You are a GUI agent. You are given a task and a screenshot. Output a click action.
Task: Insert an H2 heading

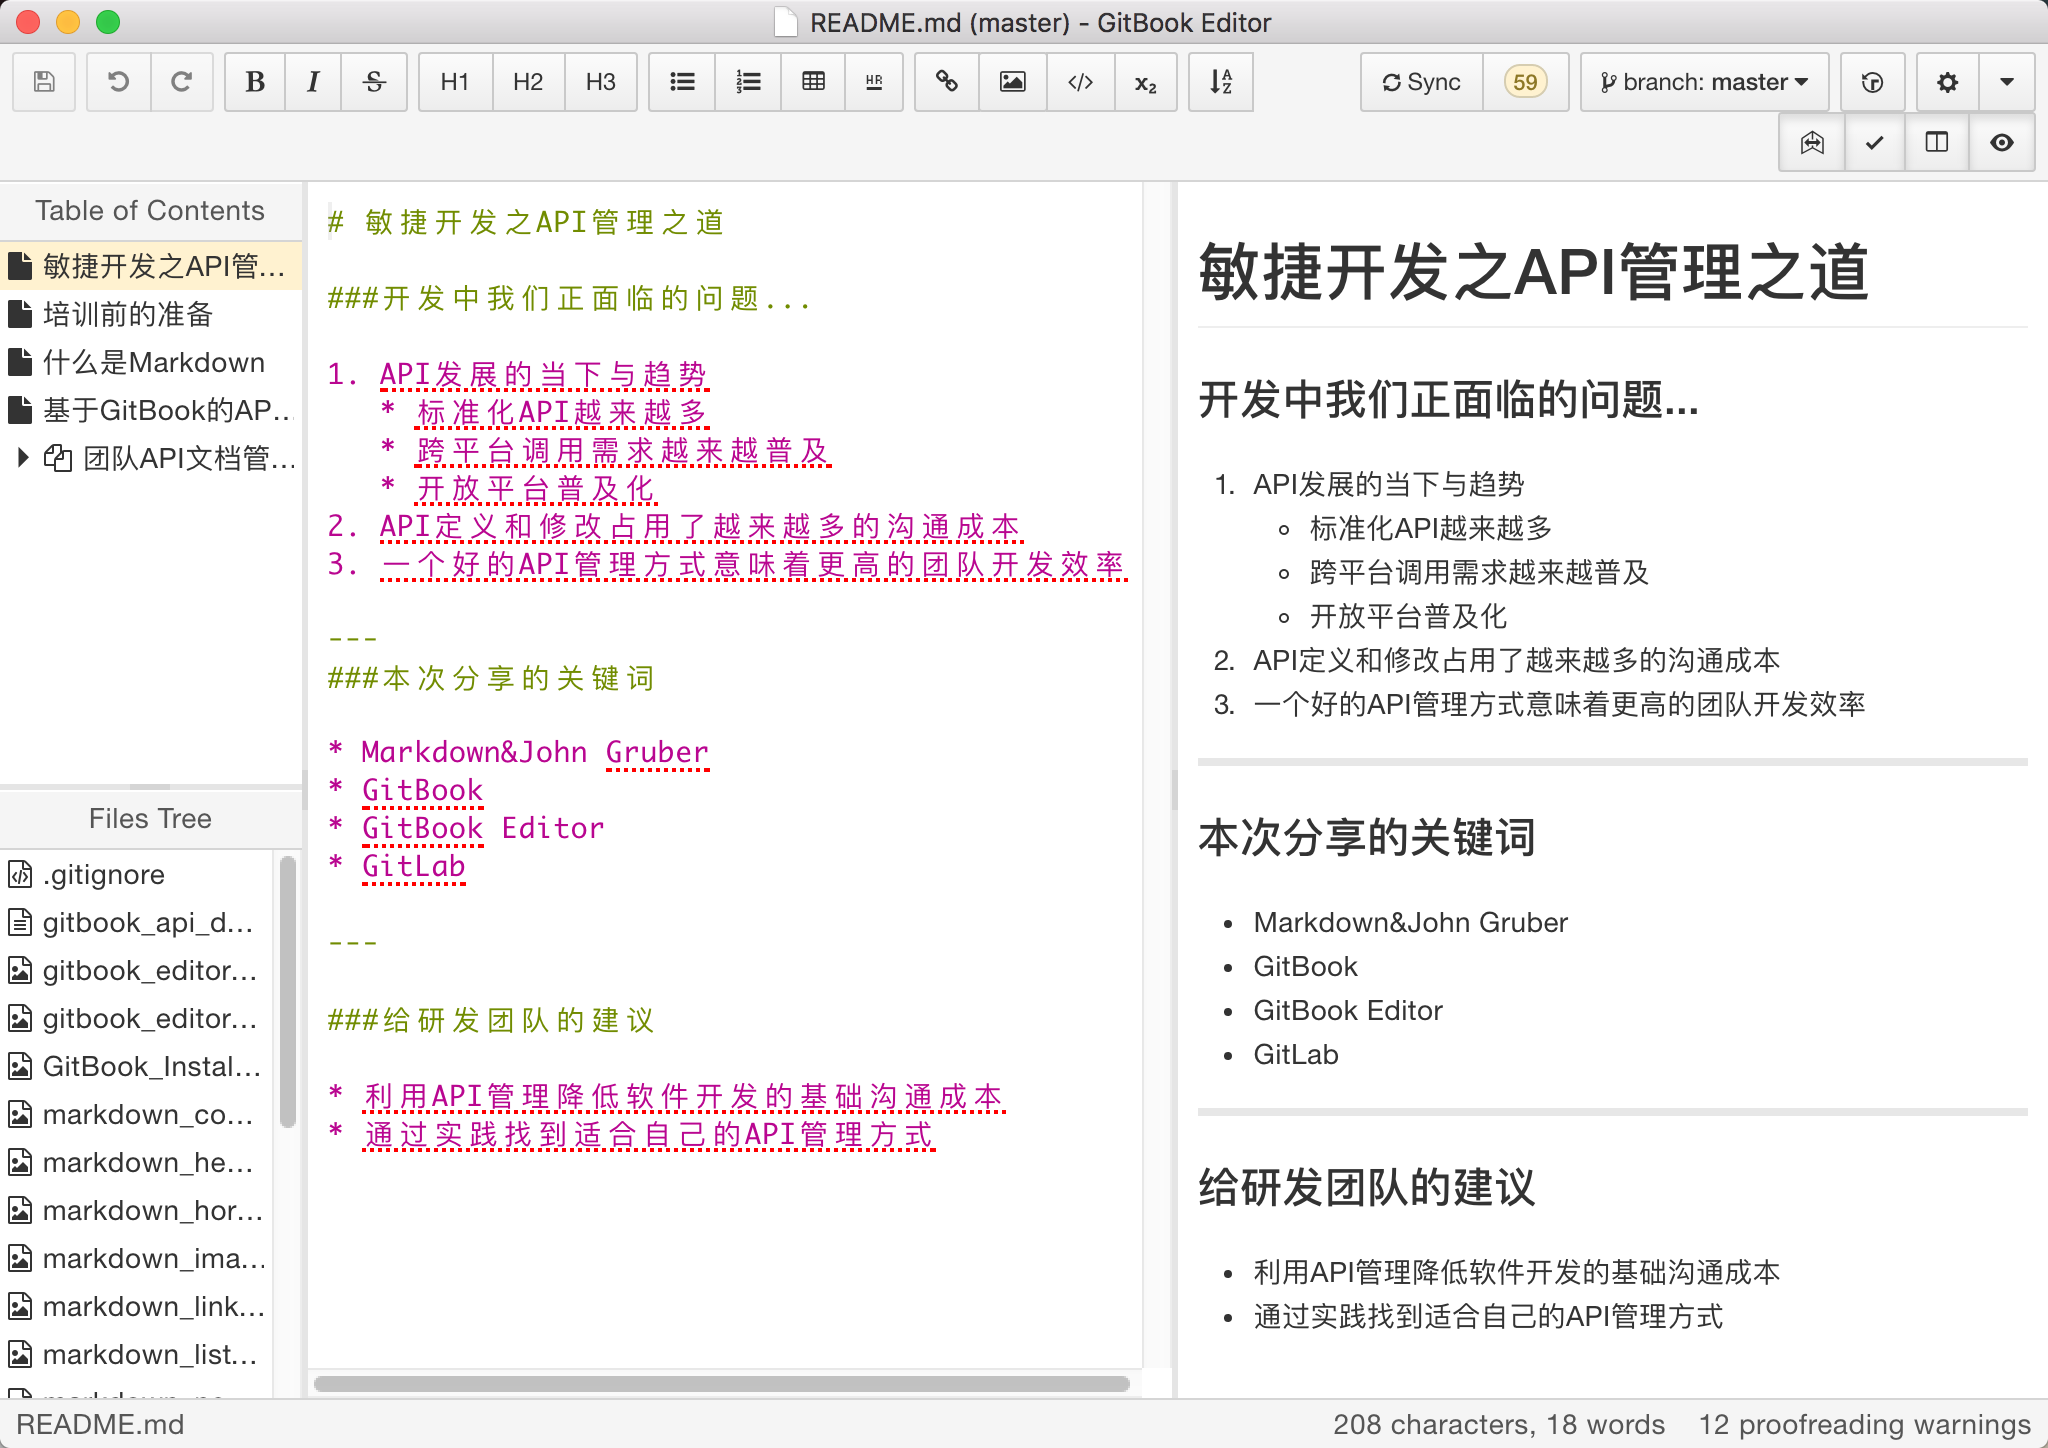[528, 82]
